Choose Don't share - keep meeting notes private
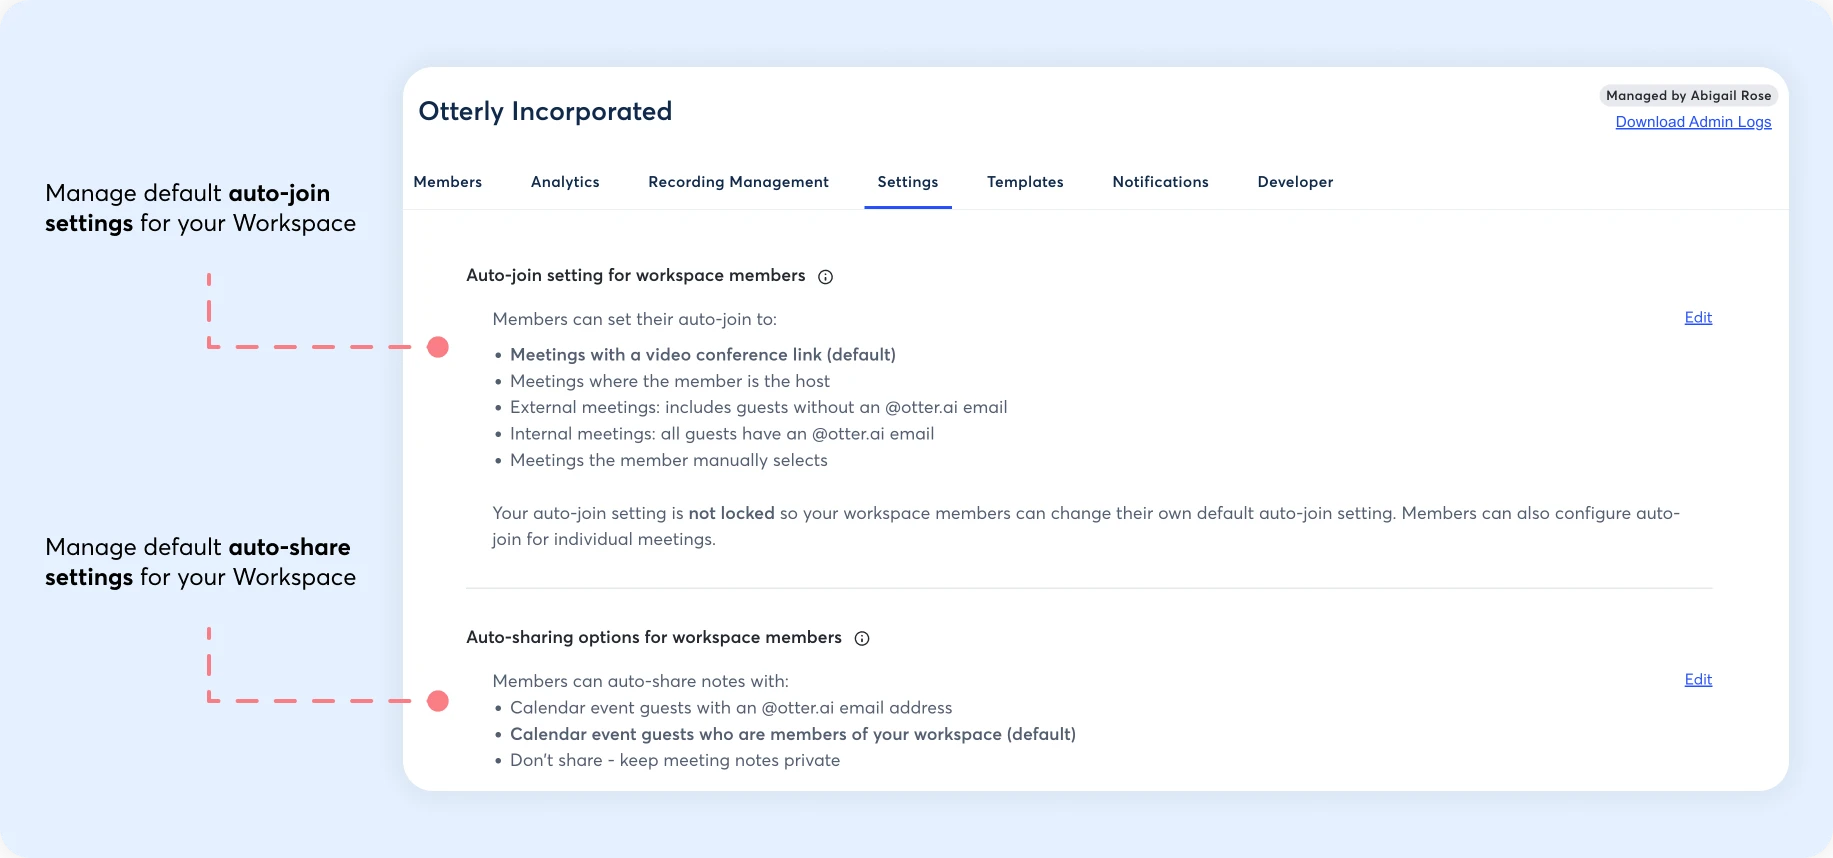 (675, 760)
